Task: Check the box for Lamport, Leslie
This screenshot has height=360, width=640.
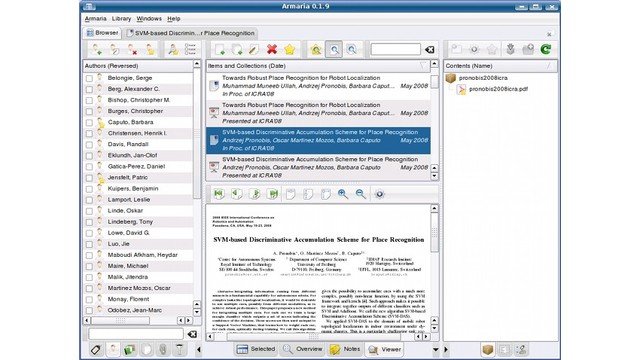Action: click(89, 200)
